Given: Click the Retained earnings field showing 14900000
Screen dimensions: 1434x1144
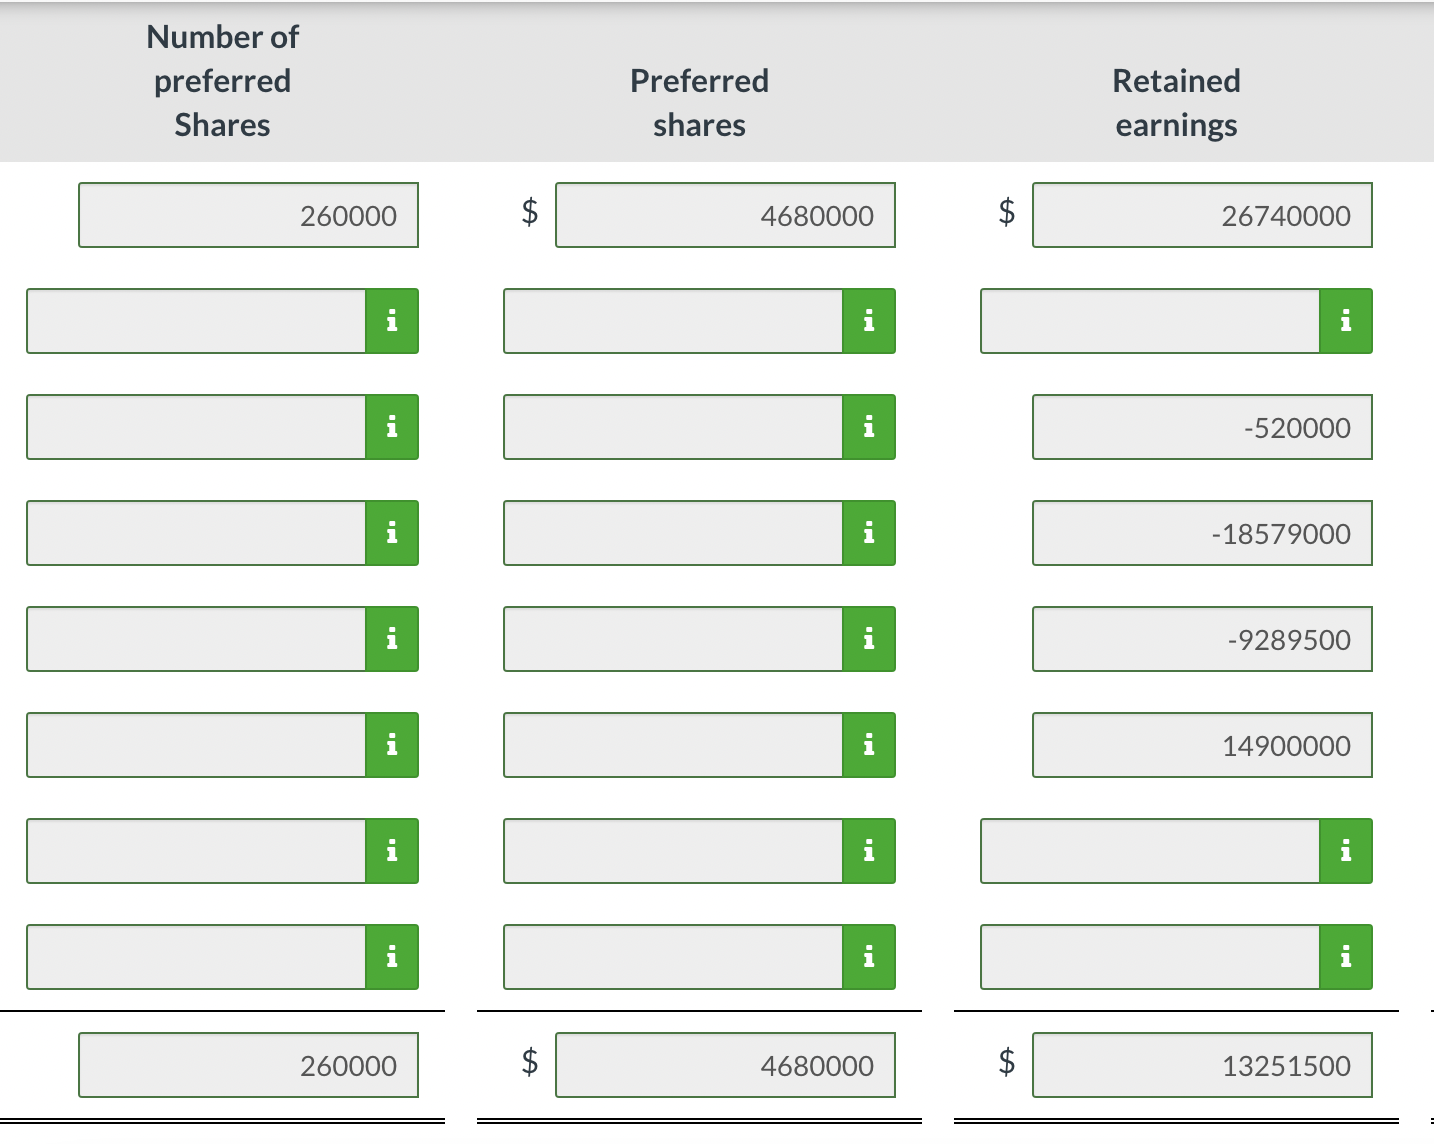Looking at the screenshot, I should 1202,745.
